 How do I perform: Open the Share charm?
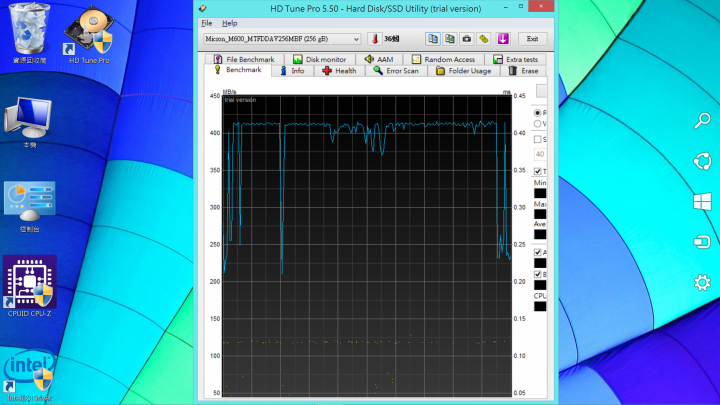tap(702, 161)
